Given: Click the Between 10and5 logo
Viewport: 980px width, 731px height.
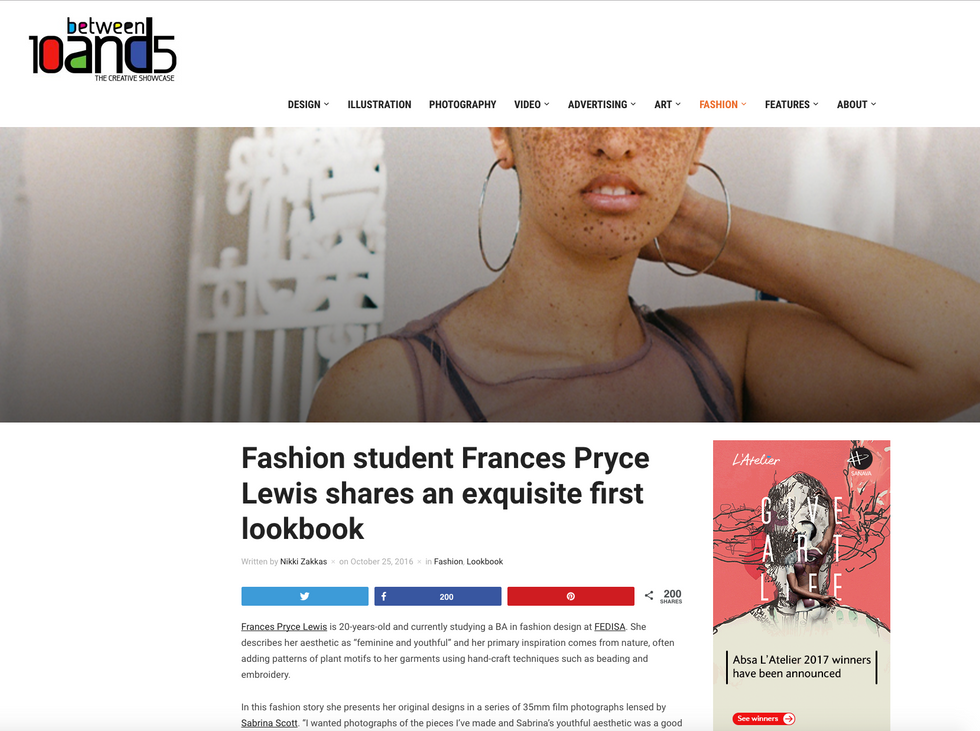Looking at the screenshot, I should [102, 49].
